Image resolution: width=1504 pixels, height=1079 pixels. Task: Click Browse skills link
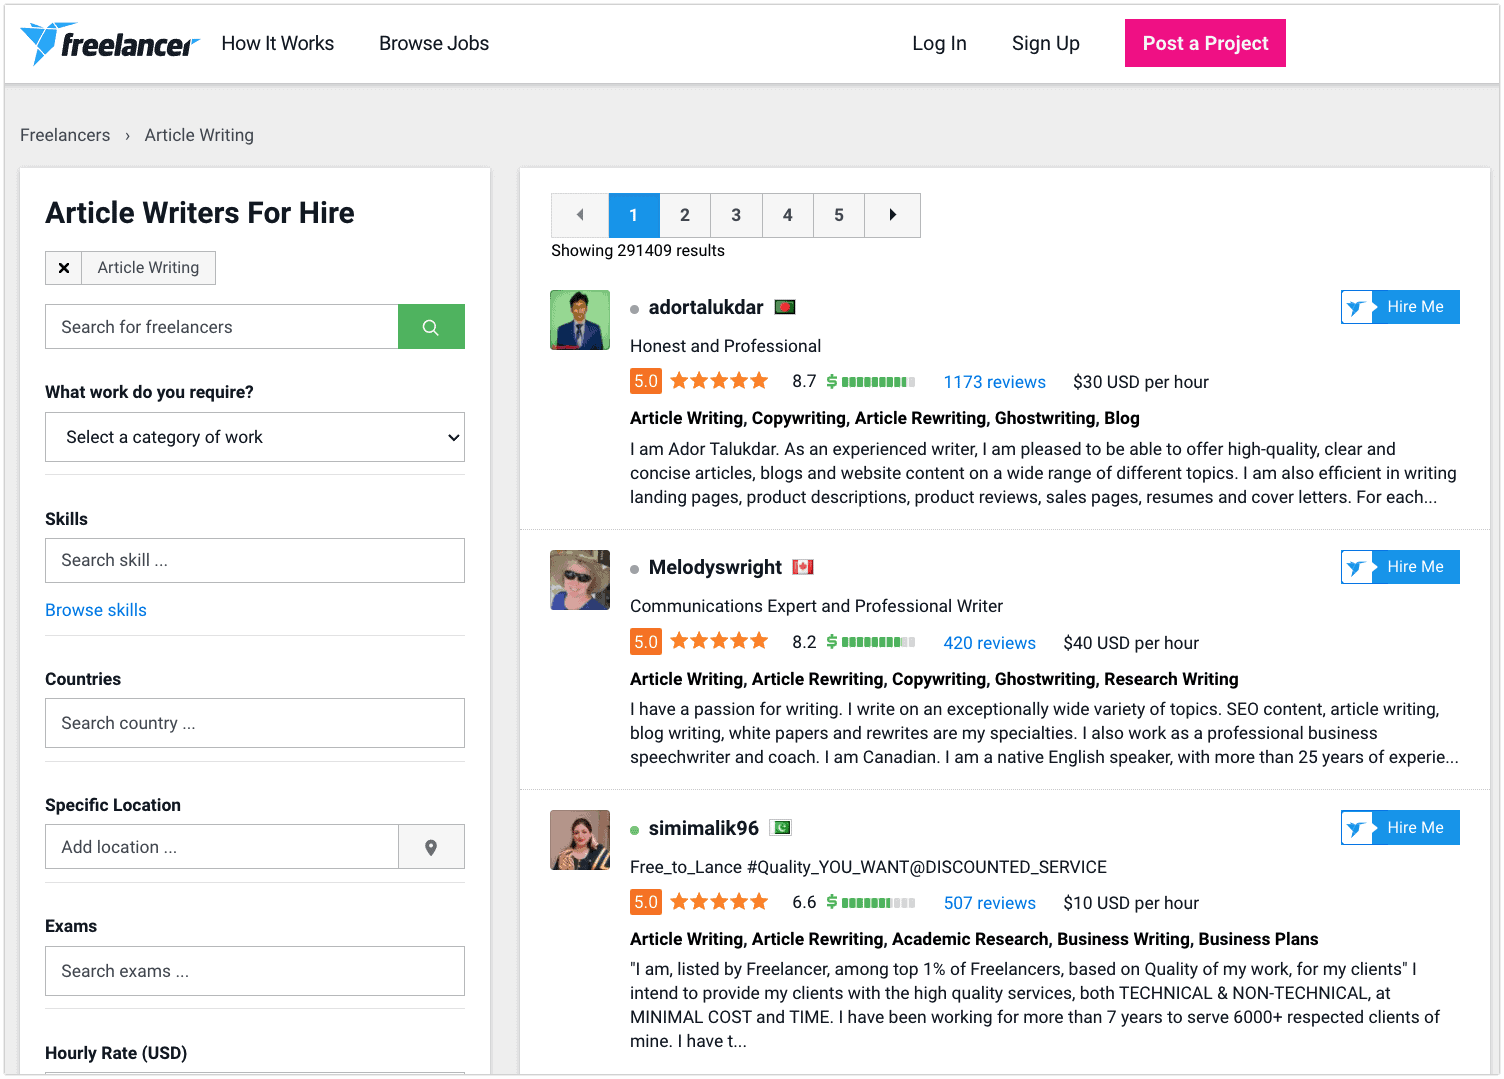96,610
